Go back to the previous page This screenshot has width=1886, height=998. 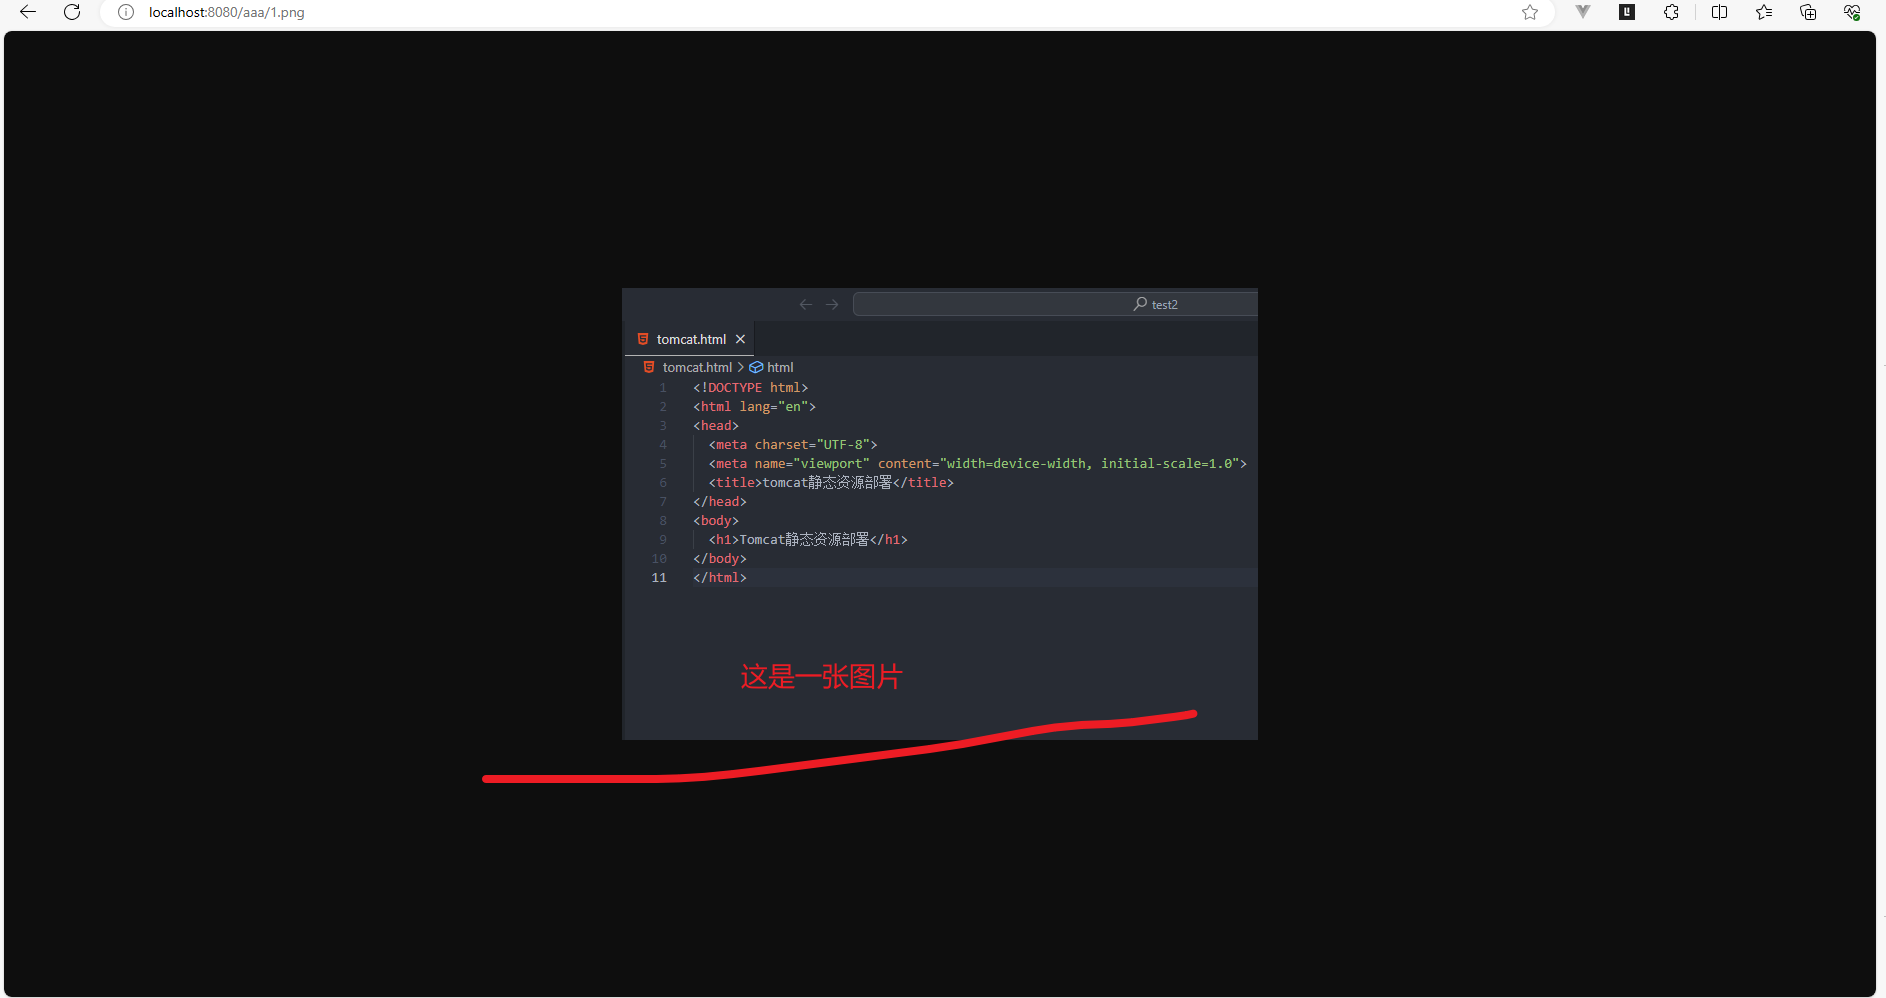click(28, 12)
